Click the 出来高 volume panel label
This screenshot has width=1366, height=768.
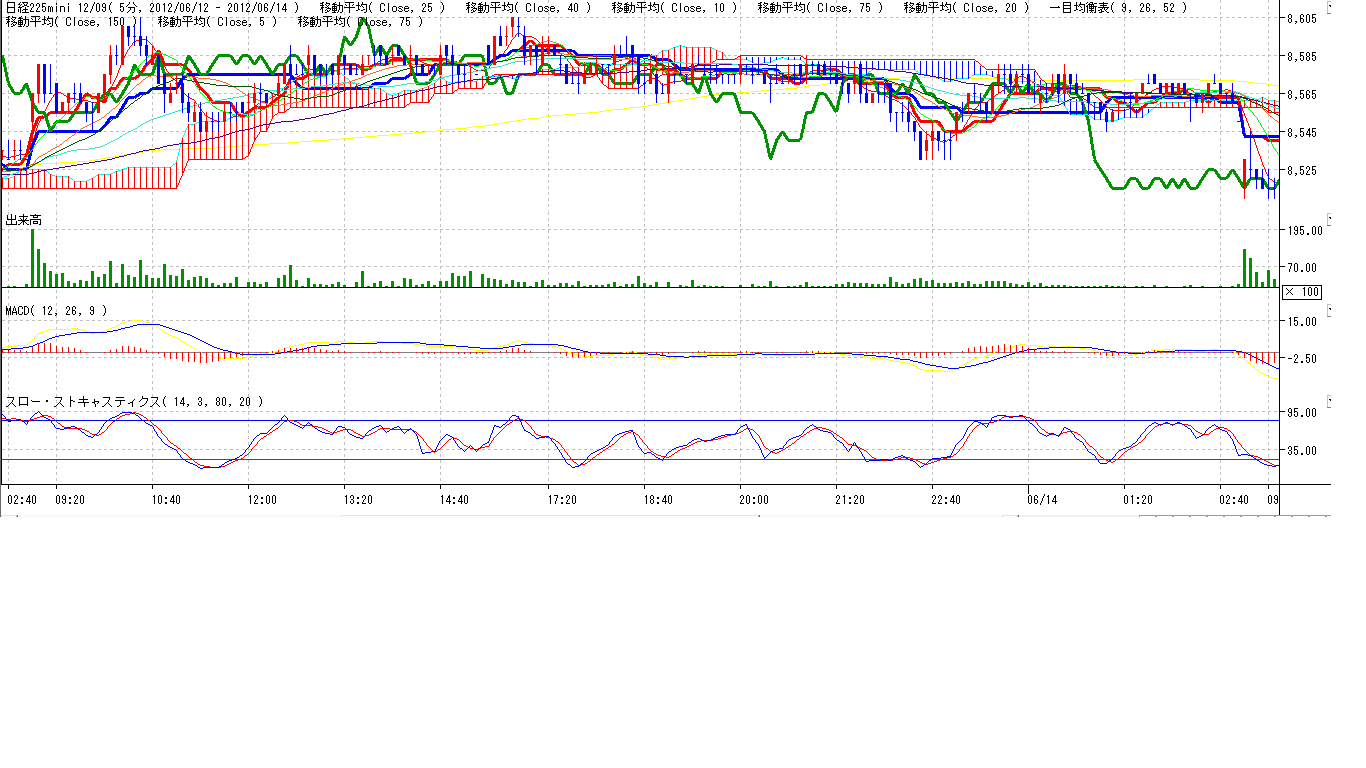(x=24, y=219)
